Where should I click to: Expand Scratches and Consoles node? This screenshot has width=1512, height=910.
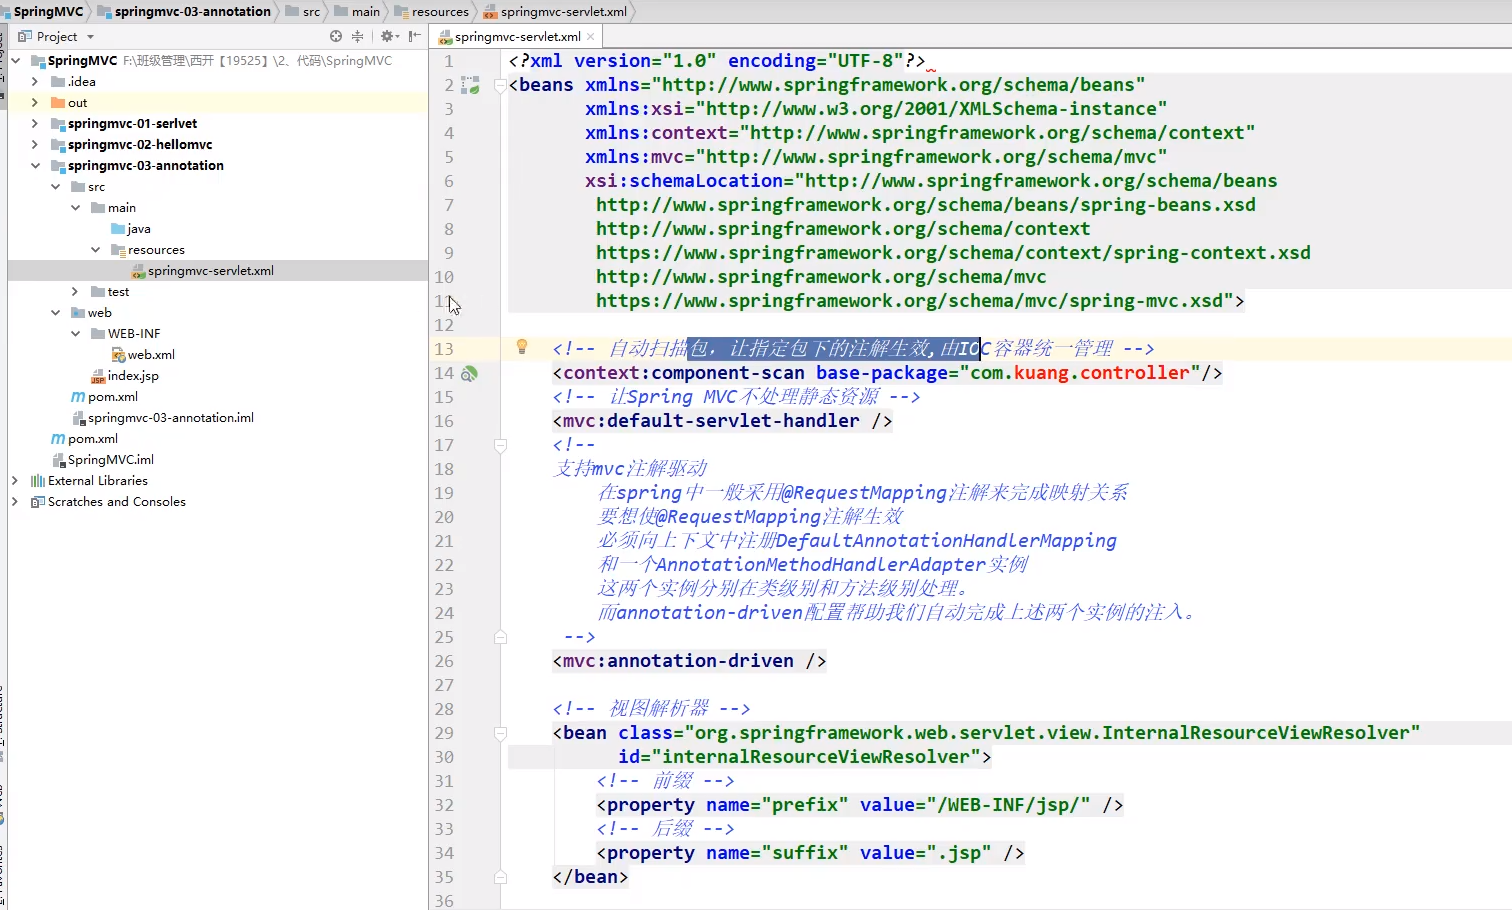[x=15, y=502]
